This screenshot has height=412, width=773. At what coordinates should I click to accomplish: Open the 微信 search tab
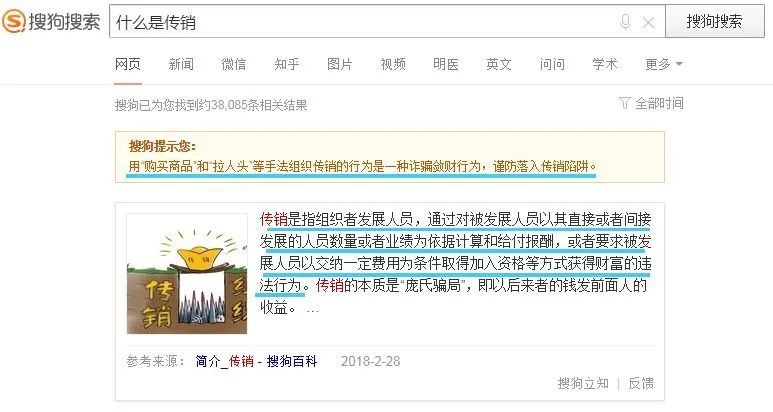tap(234, 64)
